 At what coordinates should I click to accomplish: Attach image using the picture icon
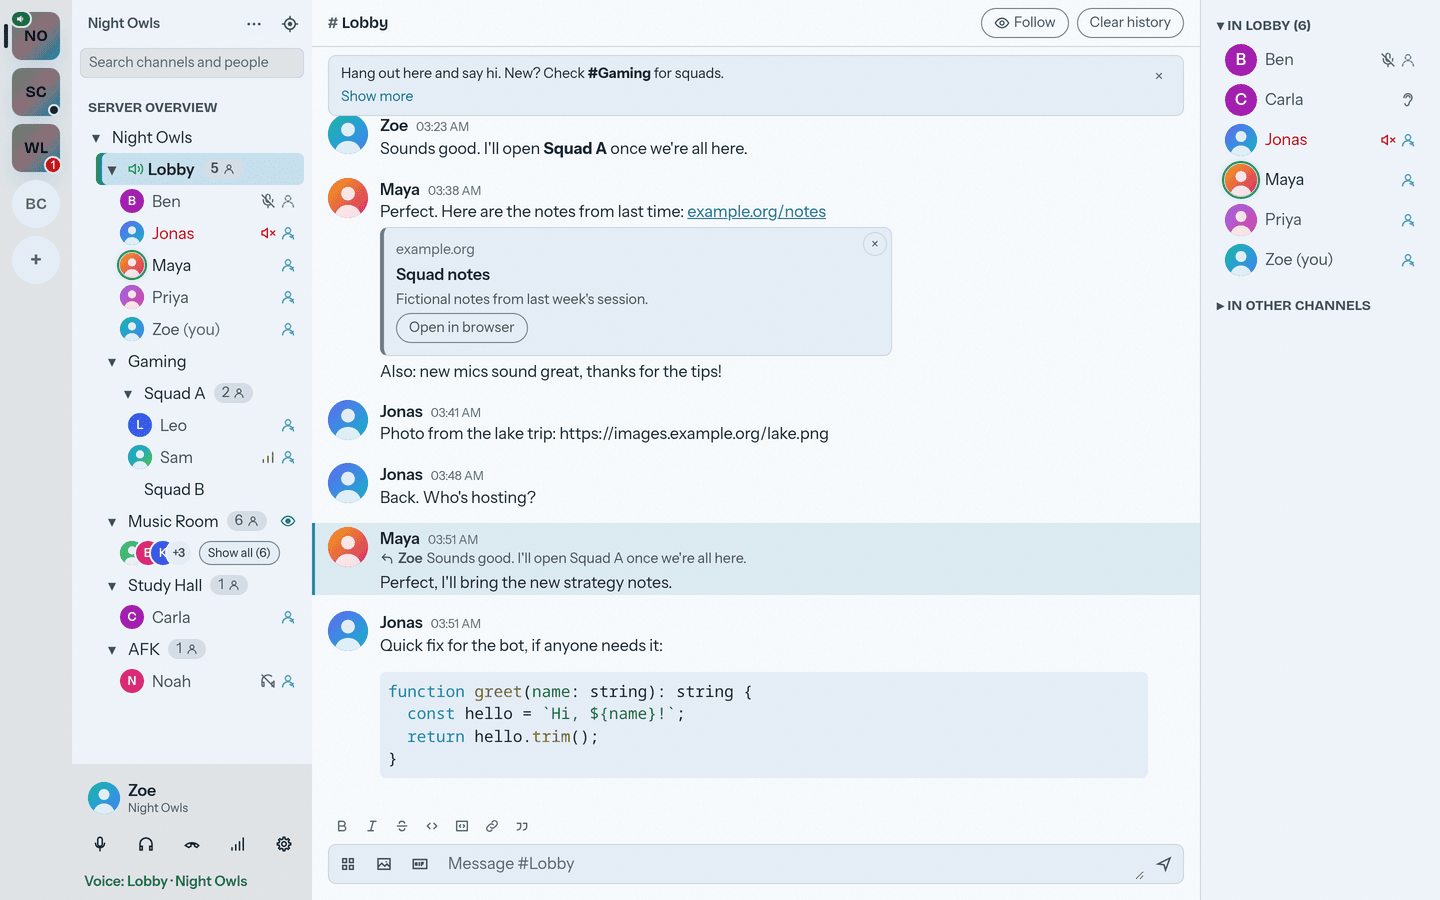point(384,864)
